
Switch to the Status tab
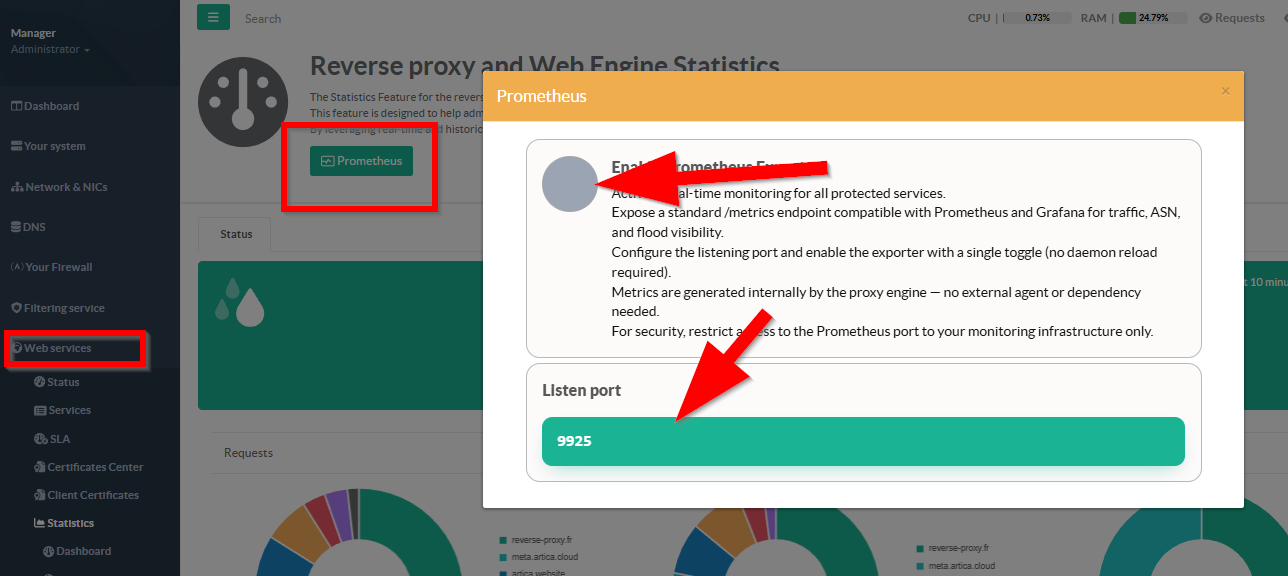click(236, 234)
